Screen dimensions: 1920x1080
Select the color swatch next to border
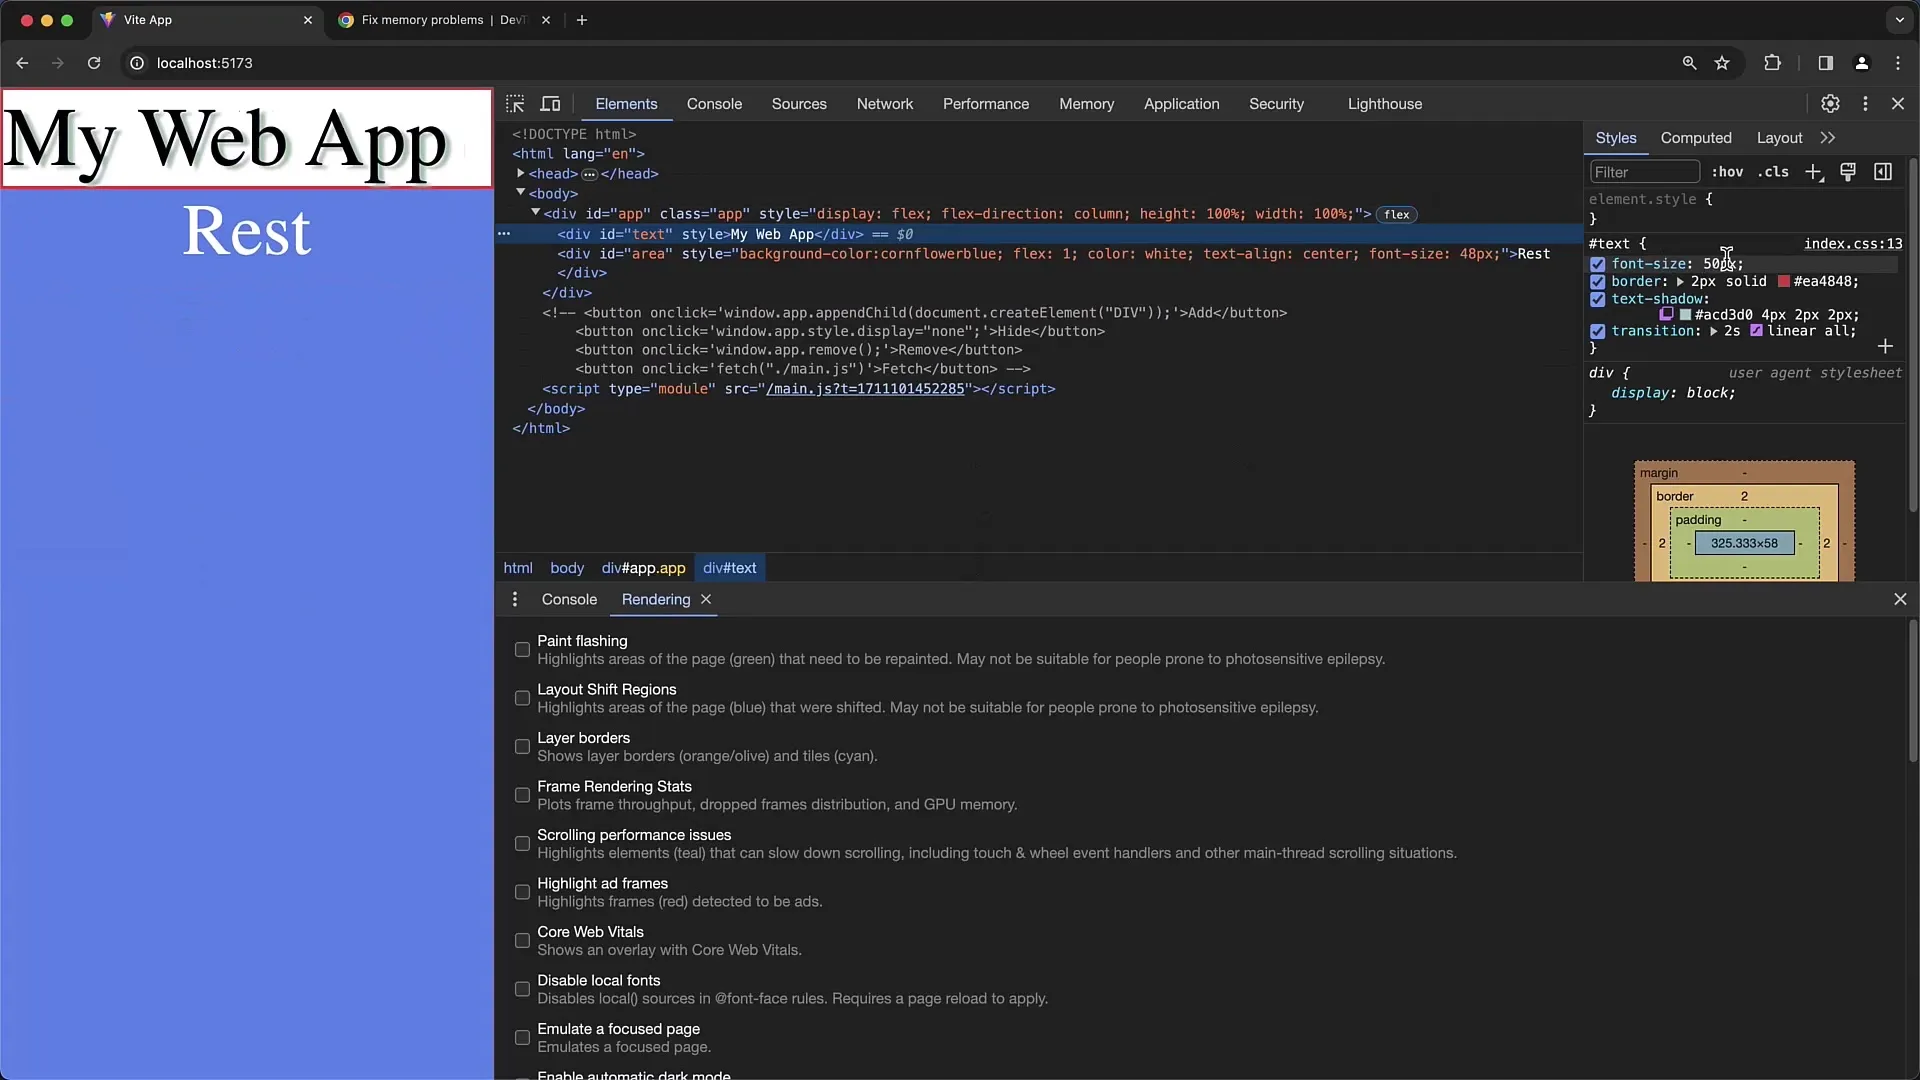click(1782, 281)
